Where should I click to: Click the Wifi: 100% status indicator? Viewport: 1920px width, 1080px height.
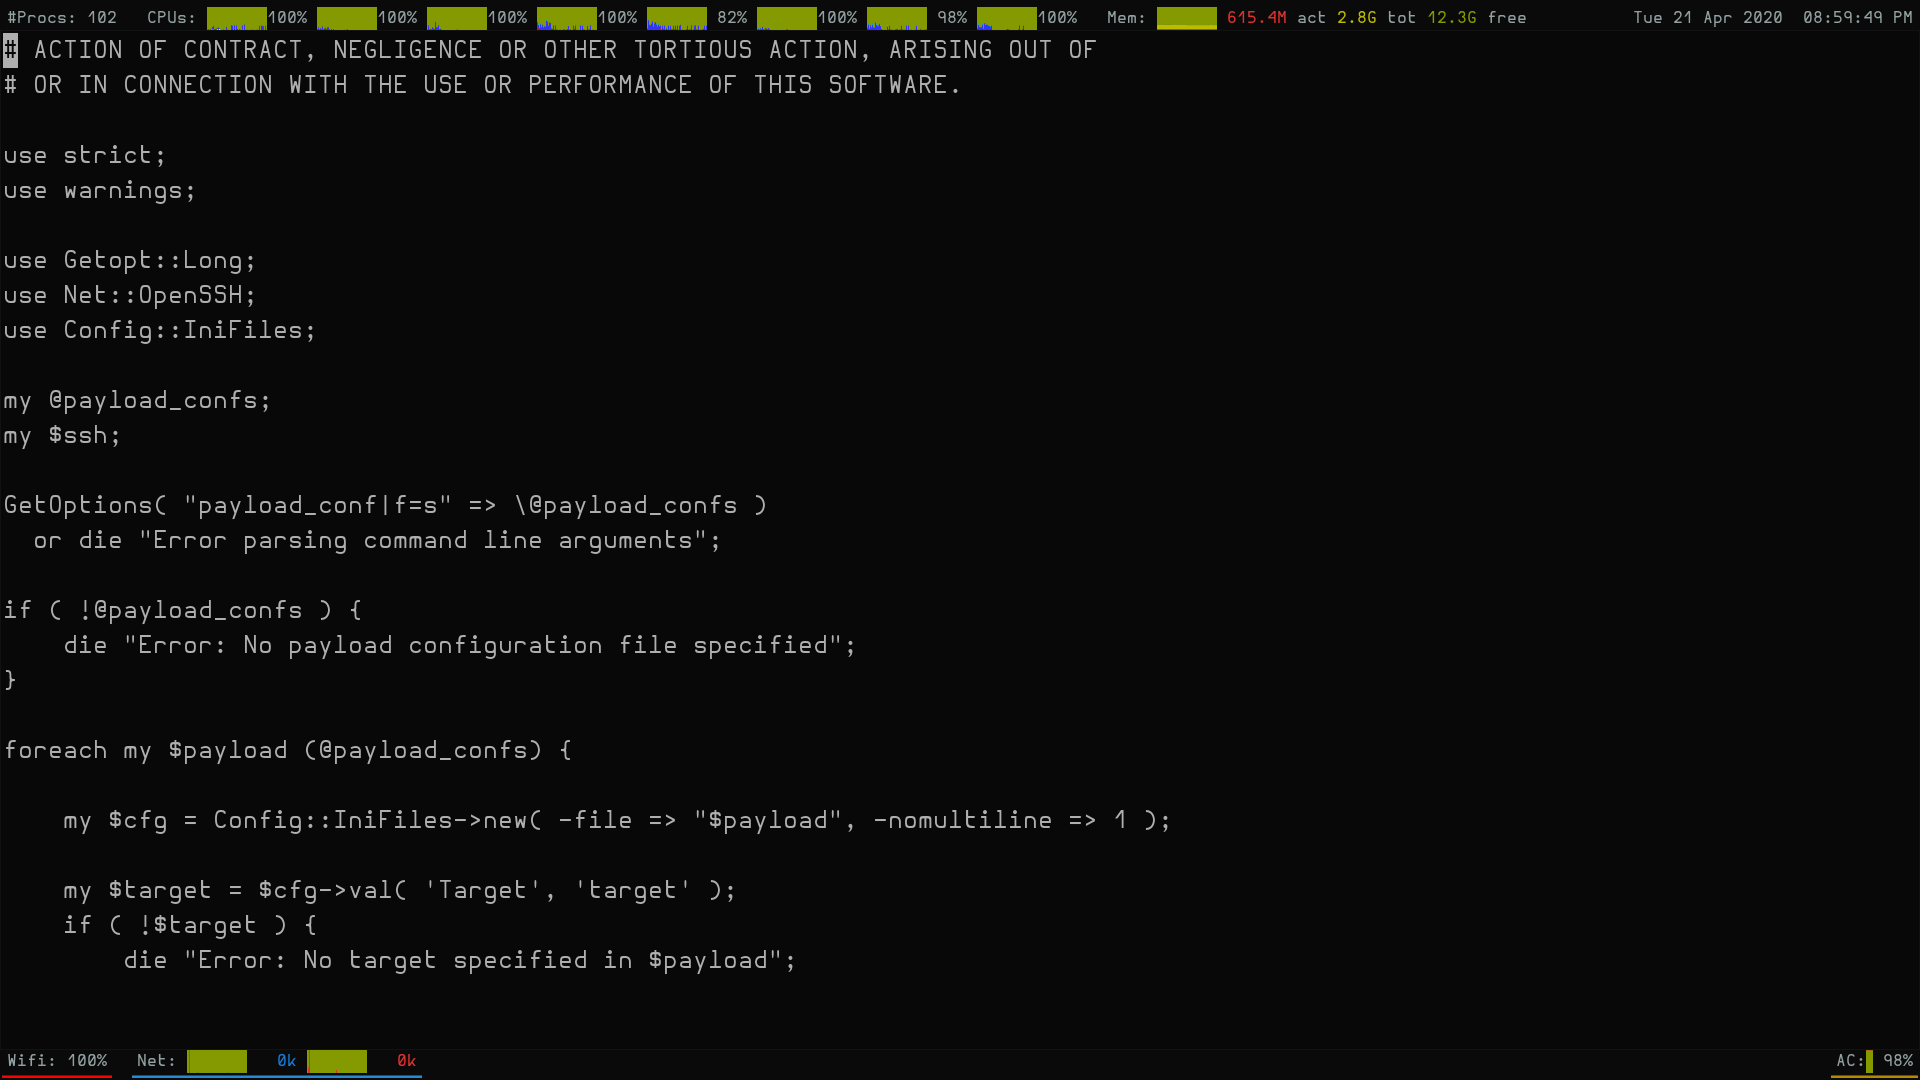pyautogui.click(x=57, y=1061)
